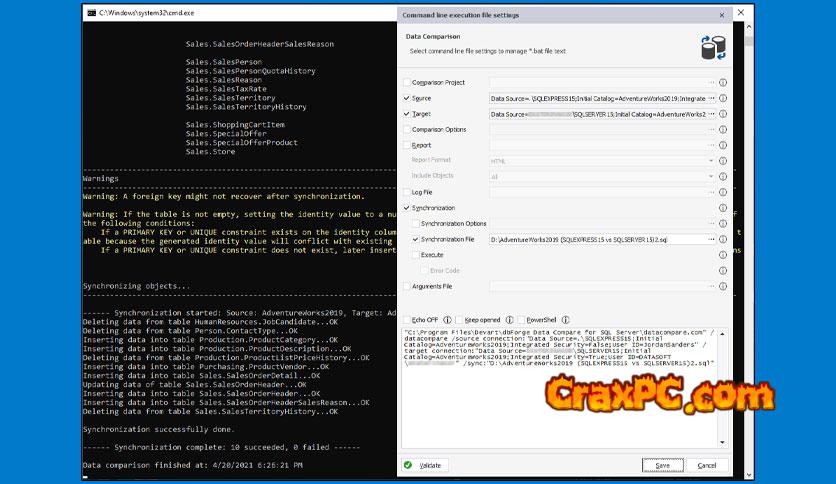Enable the Comparison Project checkbox
The image size is (836, 484).
(x=406, y=83)
